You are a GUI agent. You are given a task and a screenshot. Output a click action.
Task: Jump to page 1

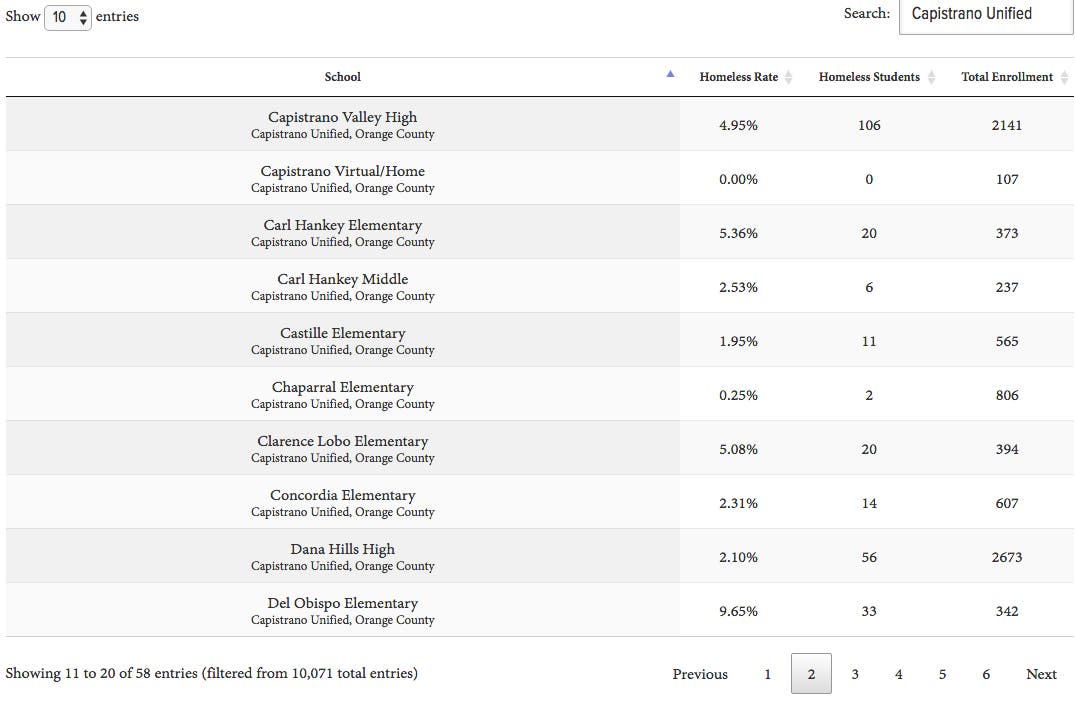click(x=767, y=674)
